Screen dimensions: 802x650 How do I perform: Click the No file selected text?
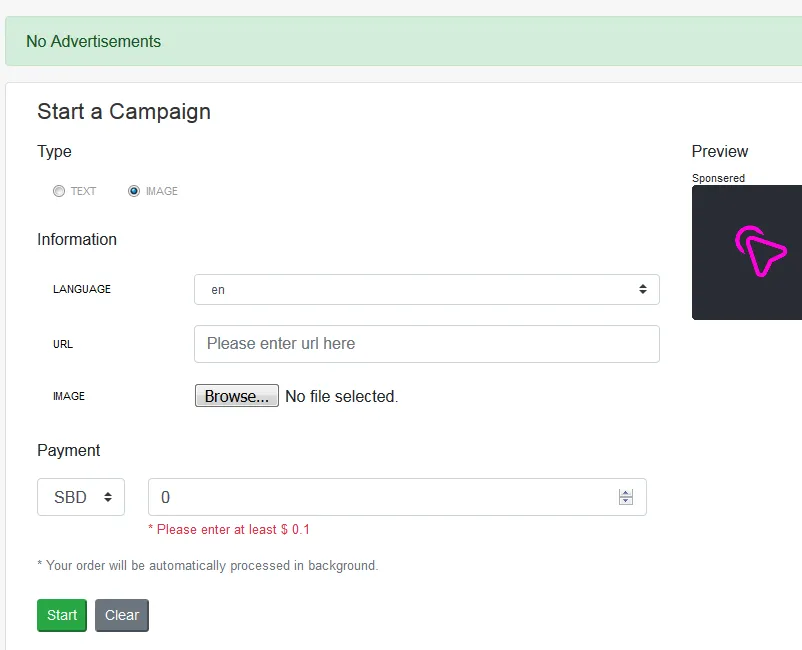tap(342, 396)
